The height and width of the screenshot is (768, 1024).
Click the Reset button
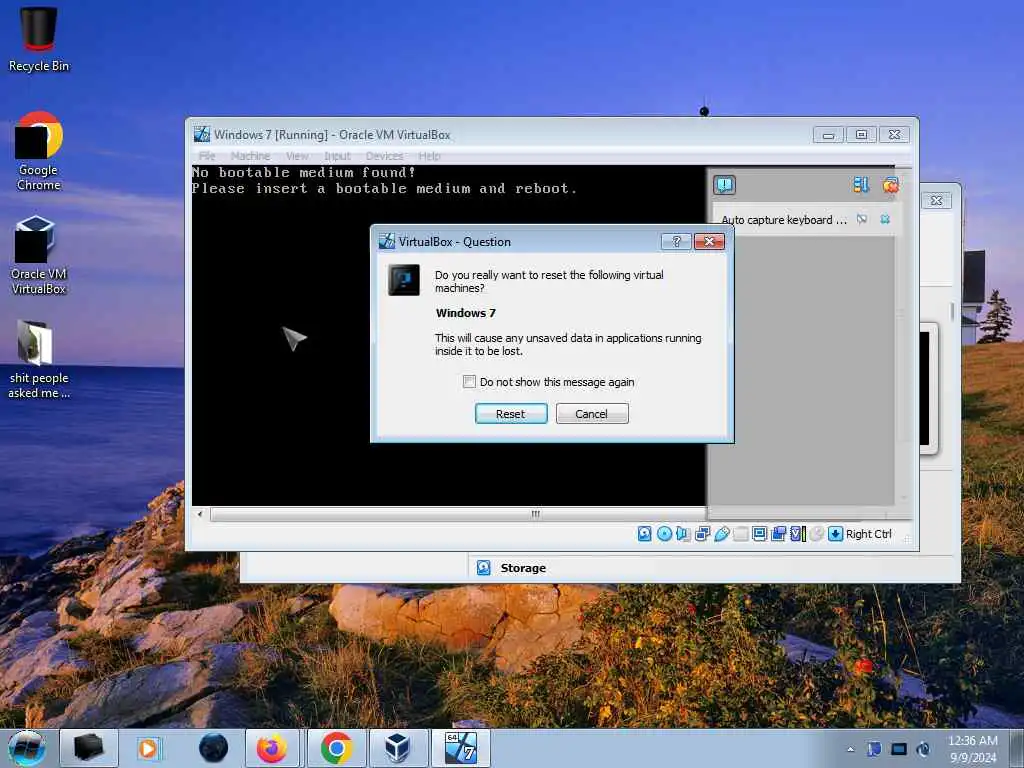[511, 413]
